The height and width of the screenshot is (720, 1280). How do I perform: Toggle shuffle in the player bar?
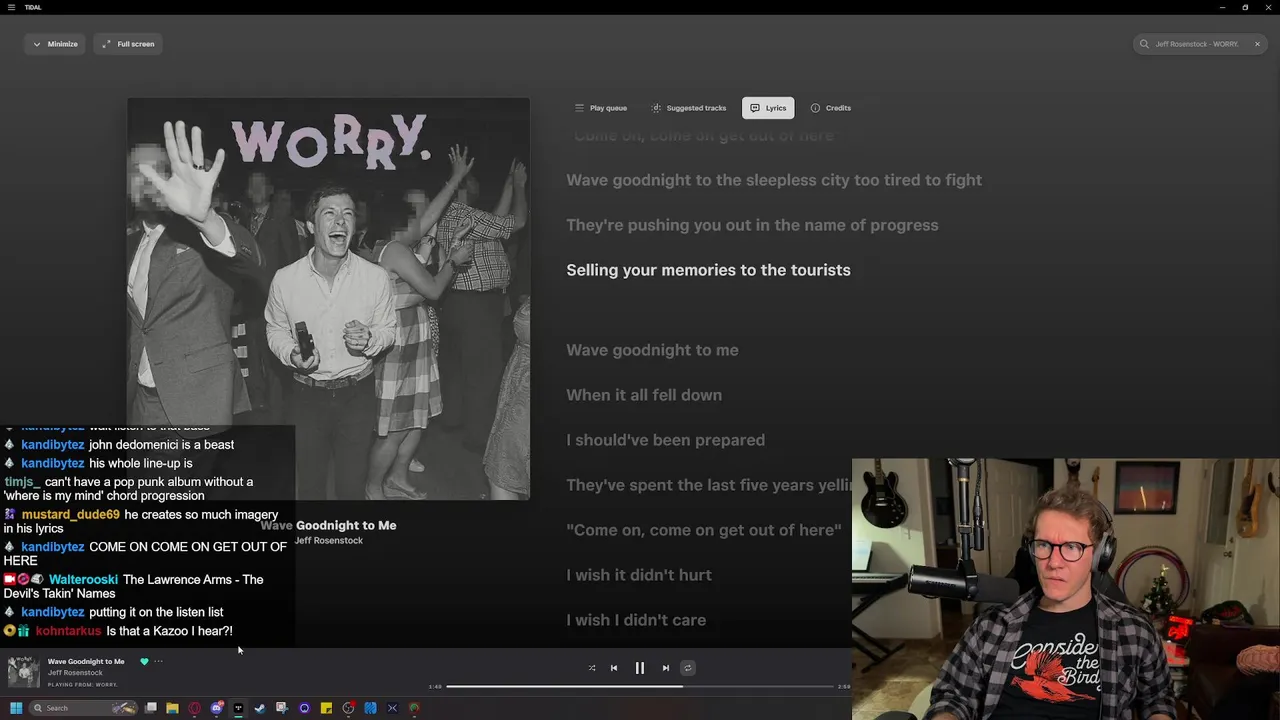(592, 668)
